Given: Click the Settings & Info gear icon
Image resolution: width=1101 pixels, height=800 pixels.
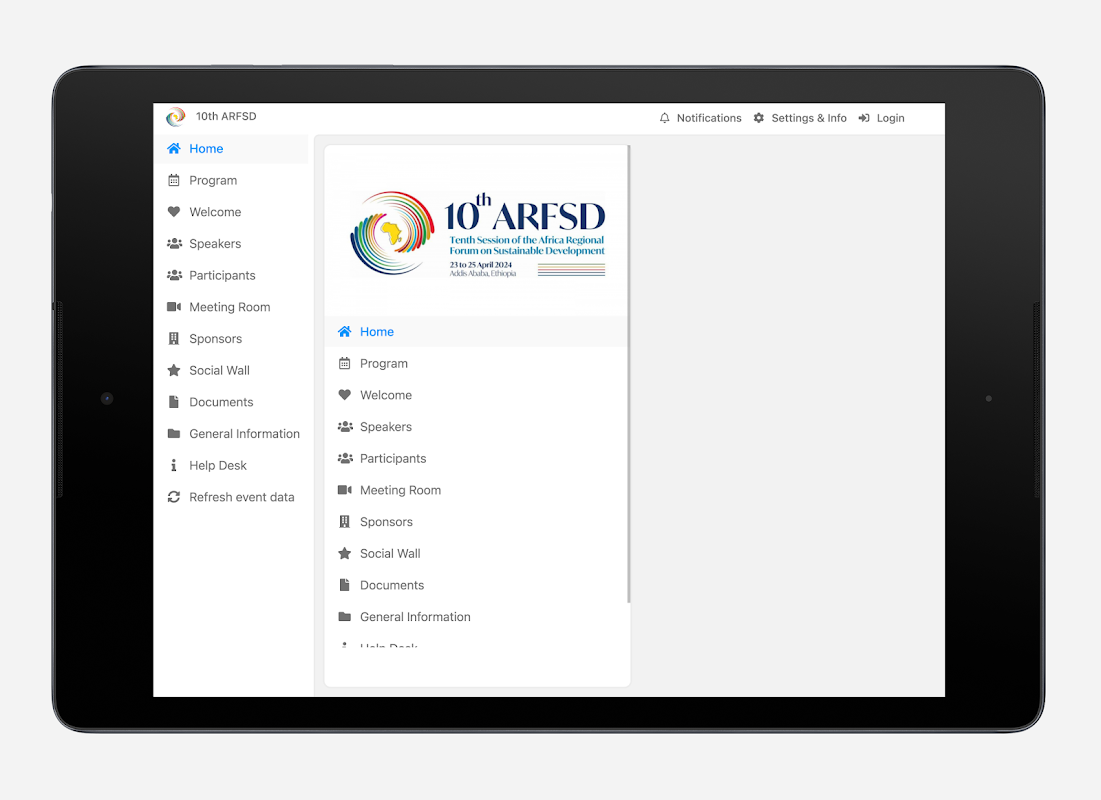Looking at the screenshot, I should point(758,118).
